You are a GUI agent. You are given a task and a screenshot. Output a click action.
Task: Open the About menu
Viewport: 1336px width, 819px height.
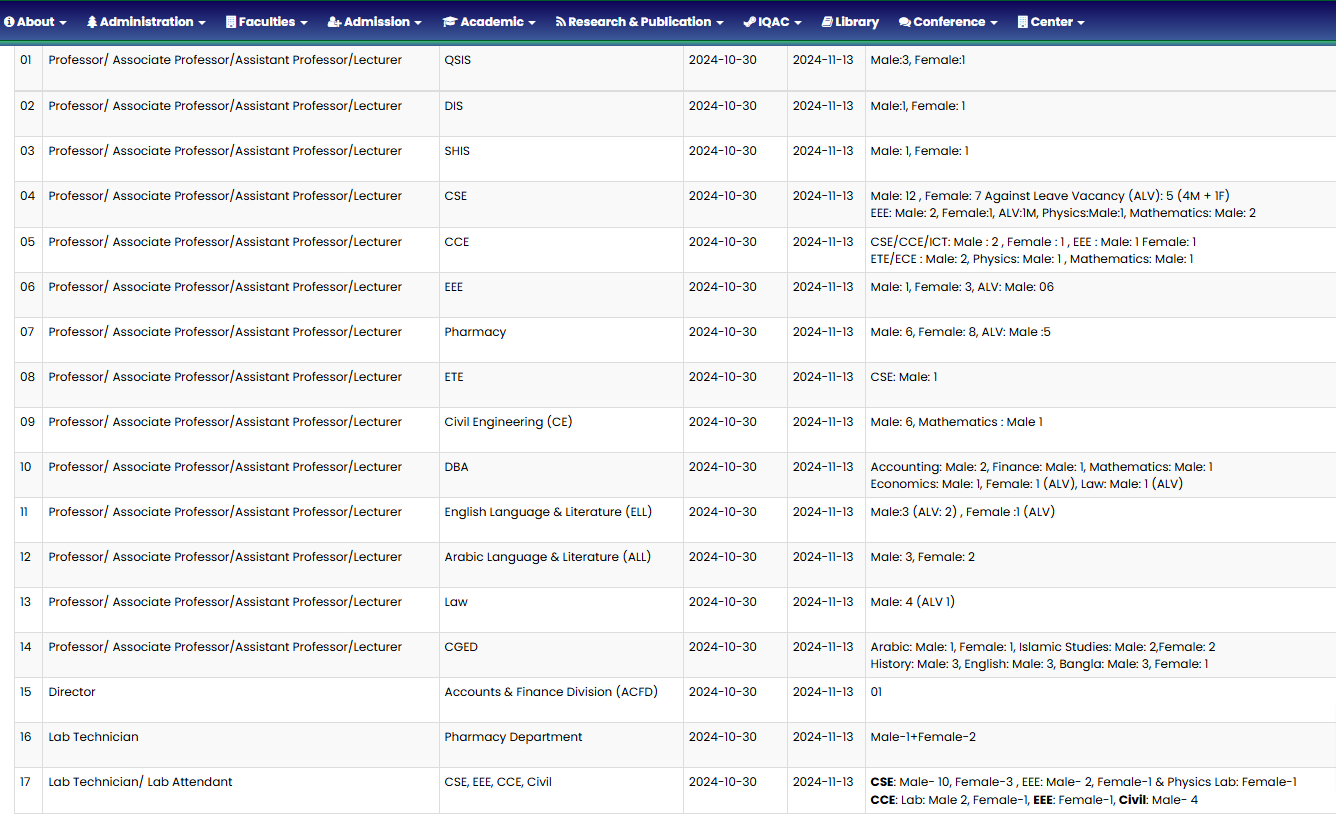pyautogui.click(x=36, y=22)
